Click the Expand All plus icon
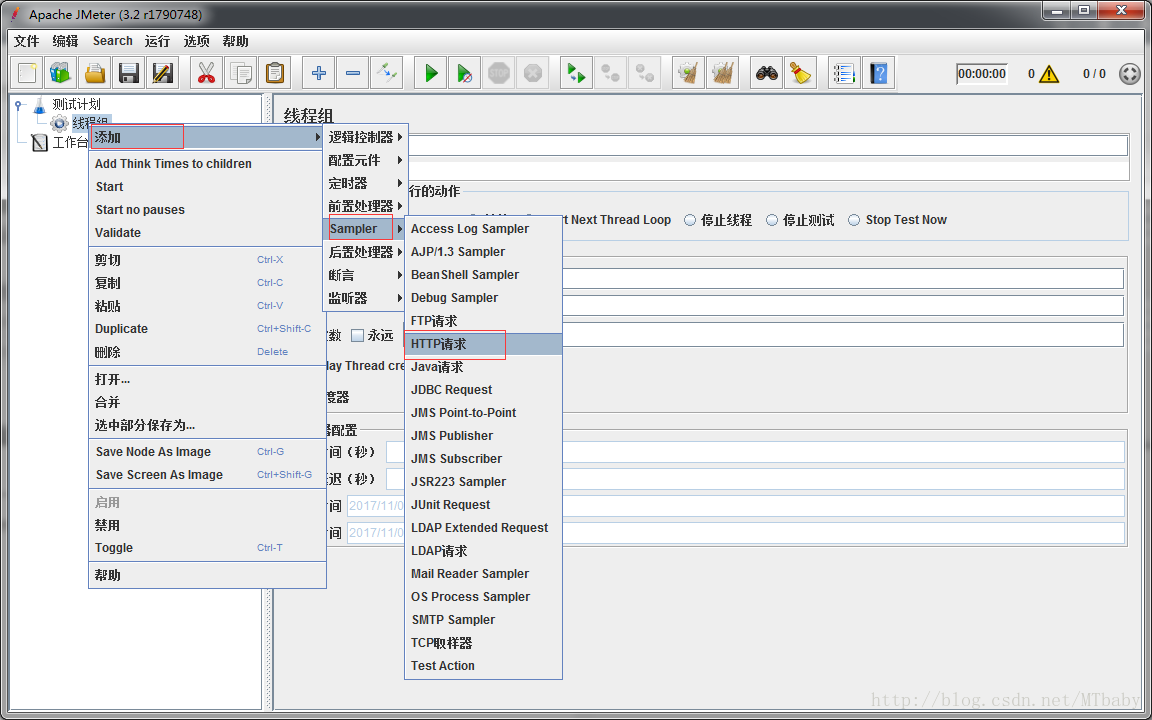This screenshot has height=720, width=1152. click(319, 73)
